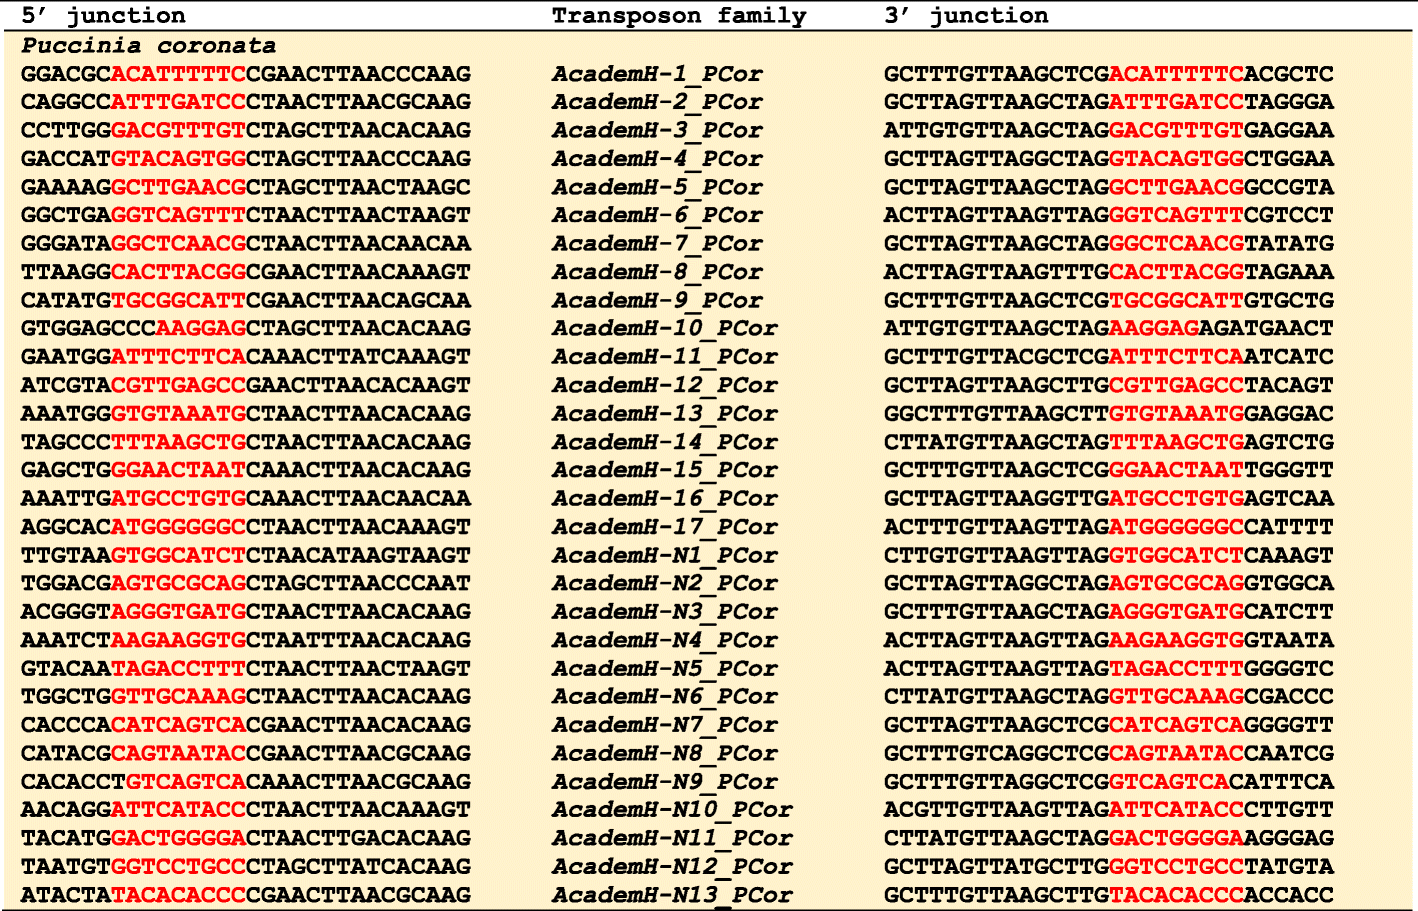Select the AcademH-14_PCor family name
The height and width of the screenshot is (911, 1418).
[x=665, y=442]
